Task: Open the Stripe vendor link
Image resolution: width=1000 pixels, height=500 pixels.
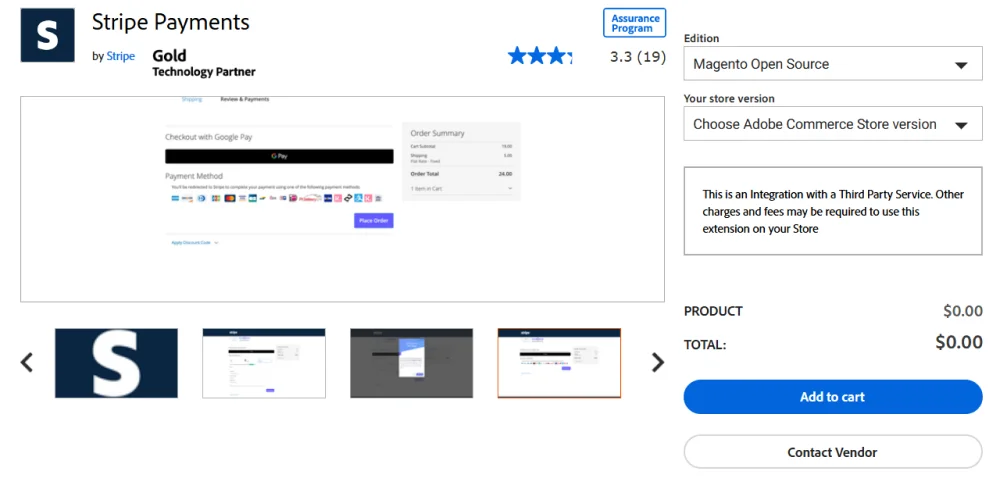Action: pyautogui.click(x=121, y=56)
